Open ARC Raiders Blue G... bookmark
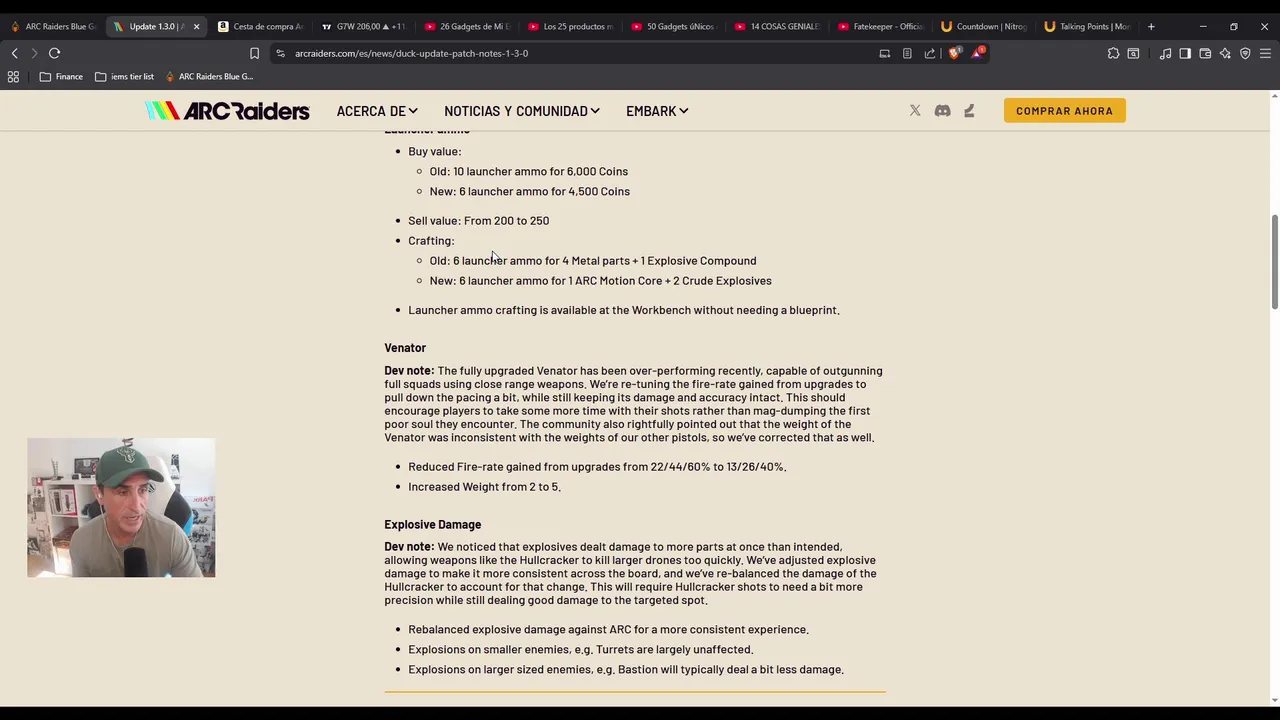 point(209,76)
